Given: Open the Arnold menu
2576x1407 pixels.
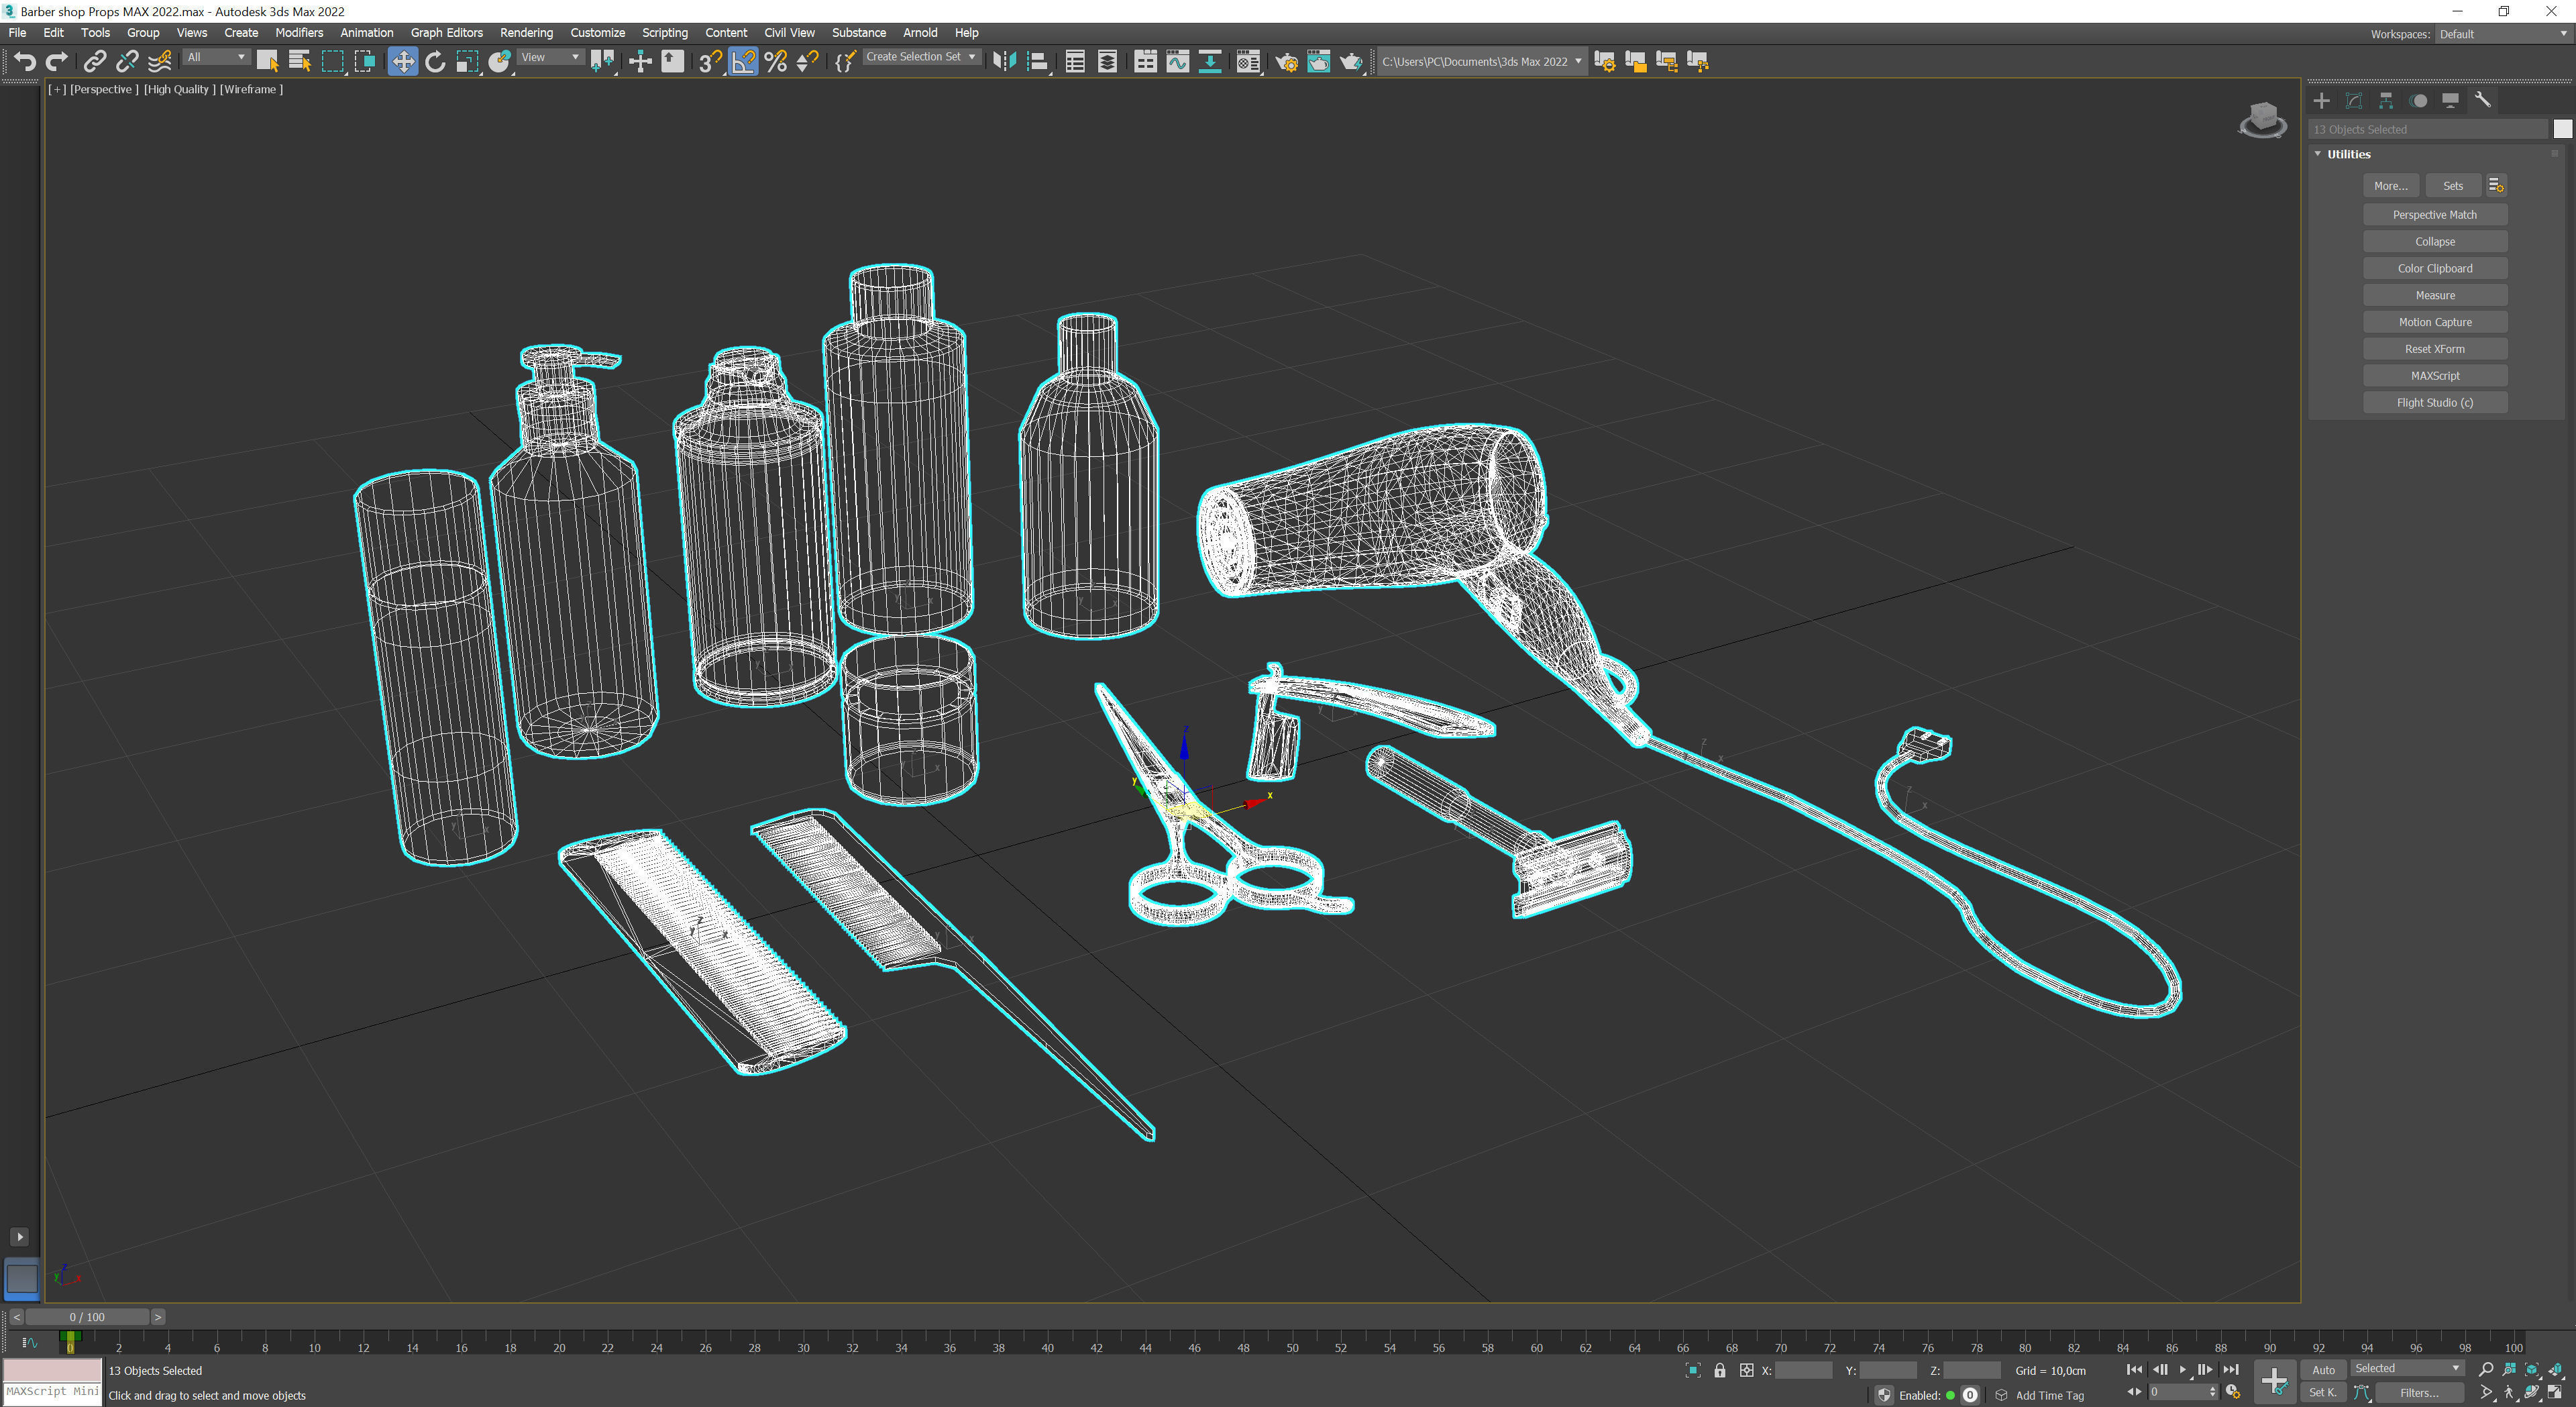Looking at the screenshot, I should (920, 33).
